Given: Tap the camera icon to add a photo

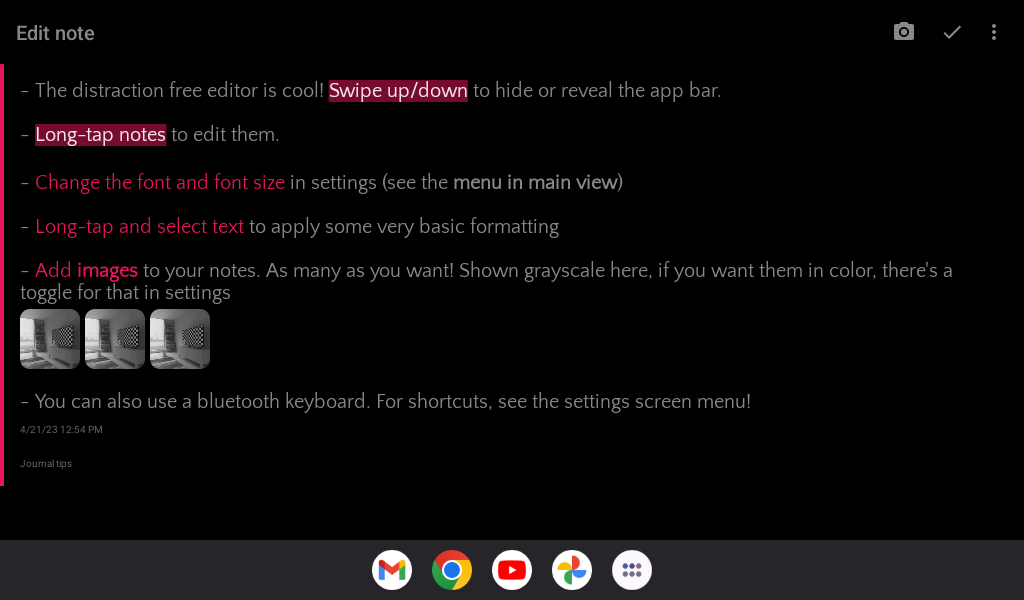Looking at the screenshot, I should [x=904, y=32].
